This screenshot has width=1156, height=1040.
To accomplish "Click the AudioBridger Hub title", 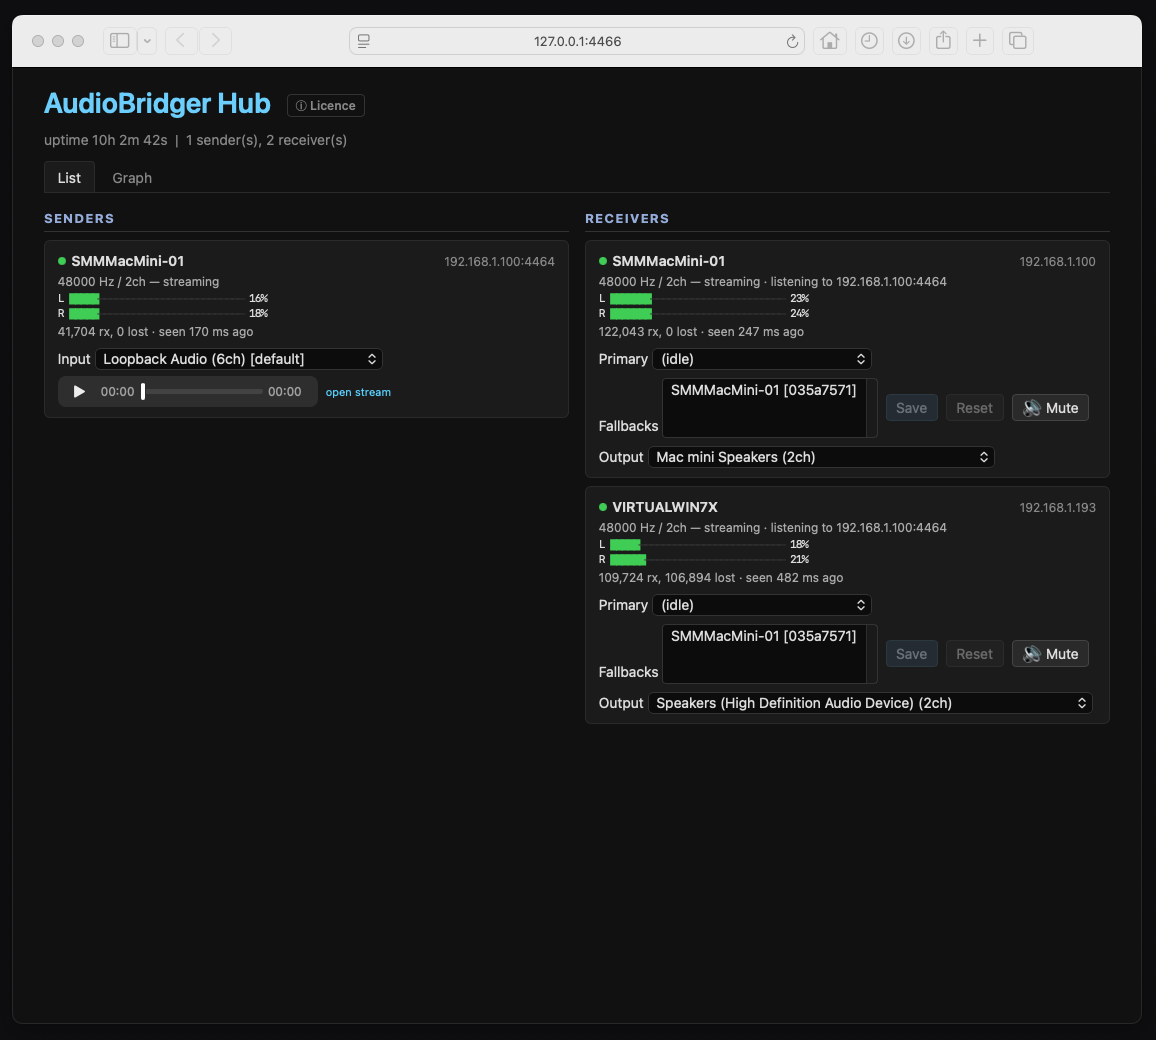I will [x=157, y=103].
